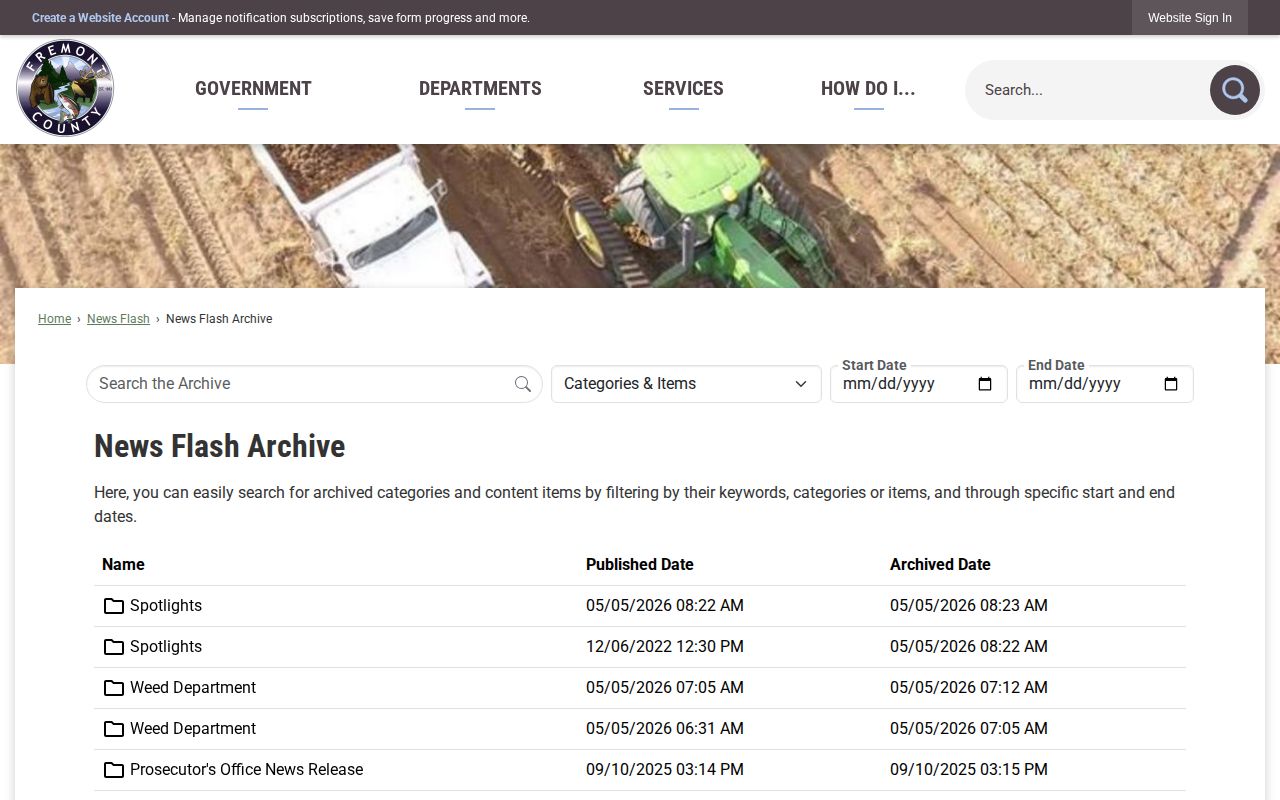This screenshot has width=1280, height=800.
Task: Click the archive search magnifier icon
Action: (x=523, y=384)
